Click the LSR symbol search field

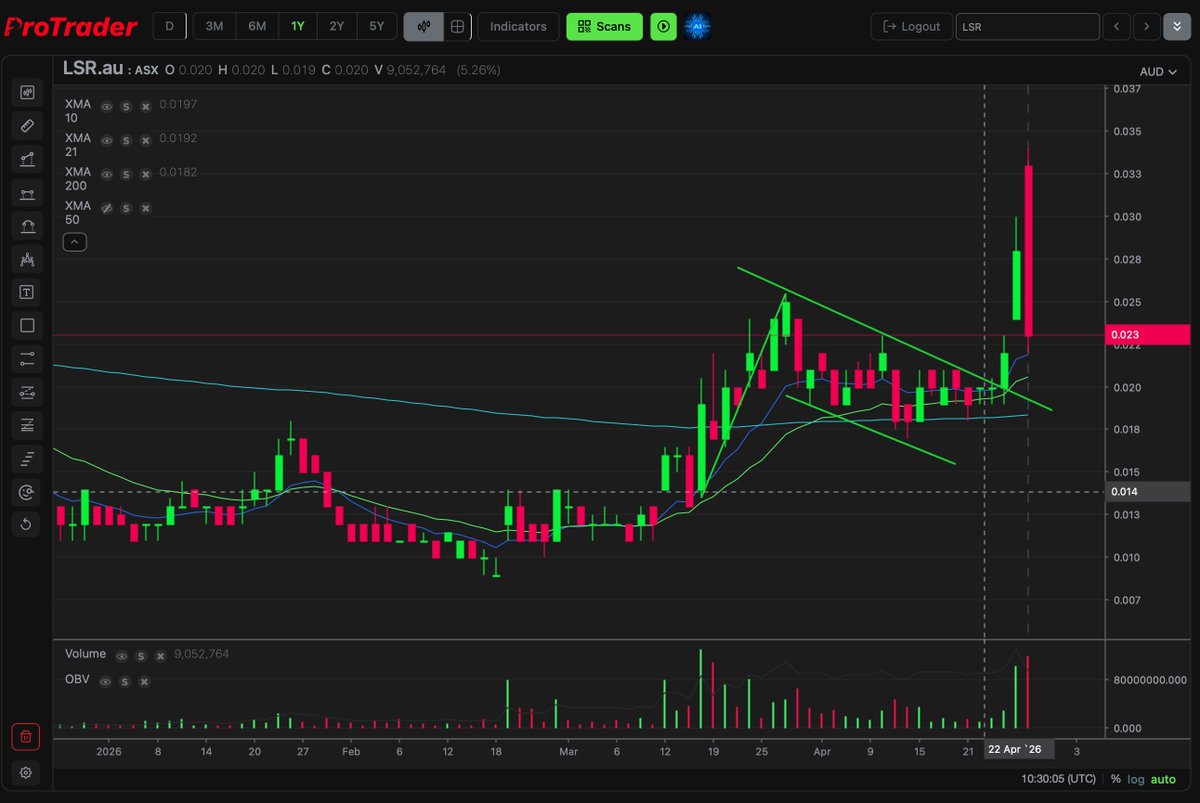pyautogui.click(x=1027, y=26)
